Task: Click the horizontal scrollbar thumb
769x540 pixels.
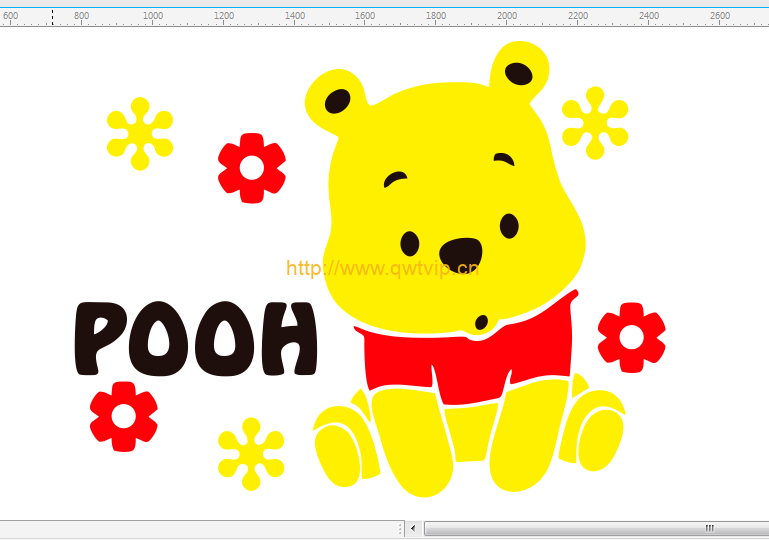Action: click(x=596, y=528)
